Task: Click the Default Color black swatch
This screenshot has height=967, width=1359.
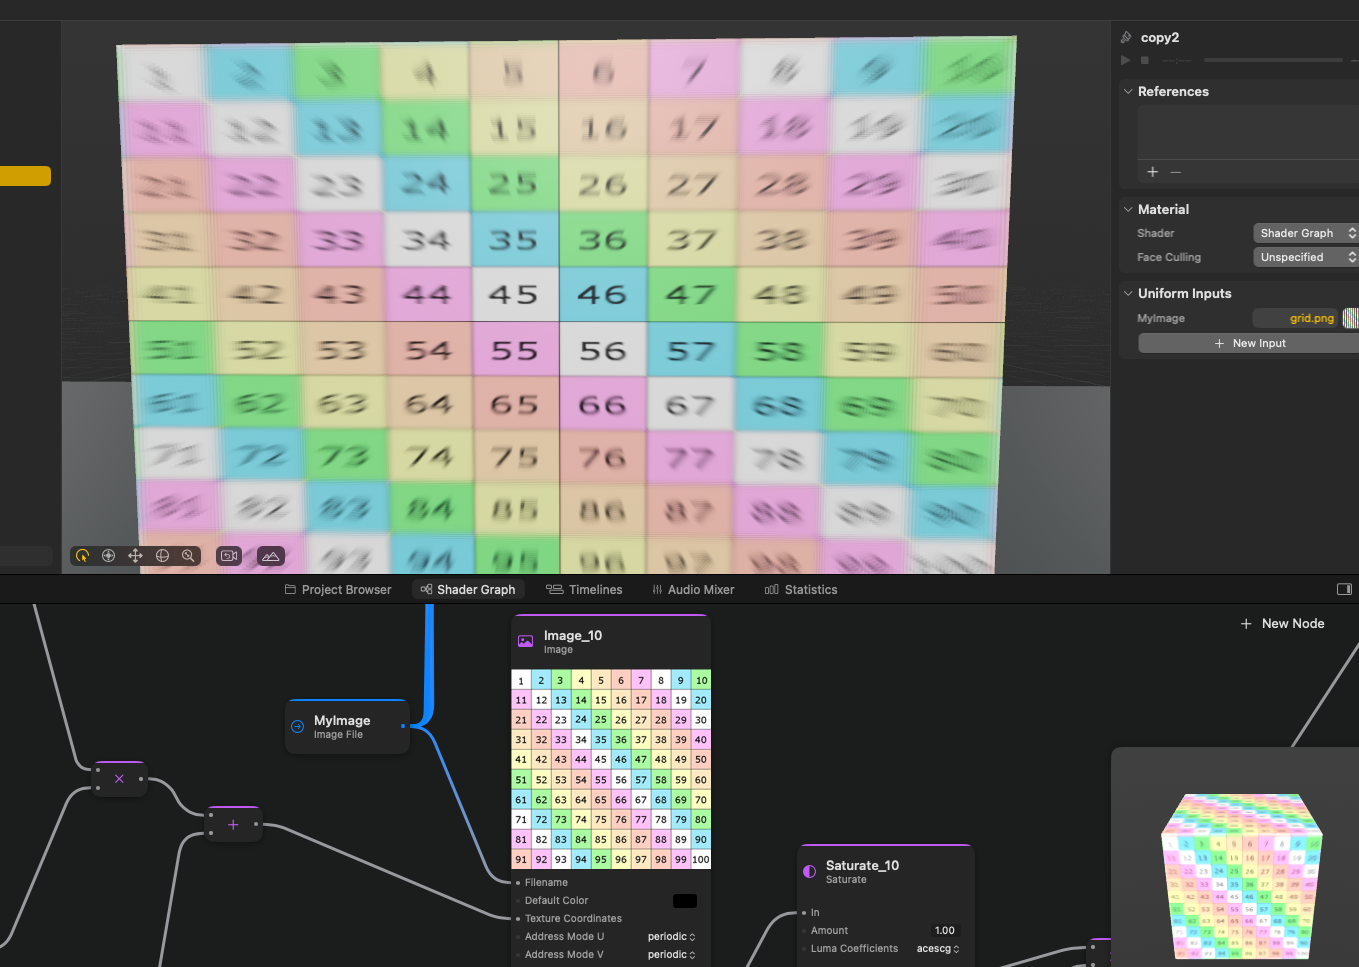Action: click(x=685, y=901)
